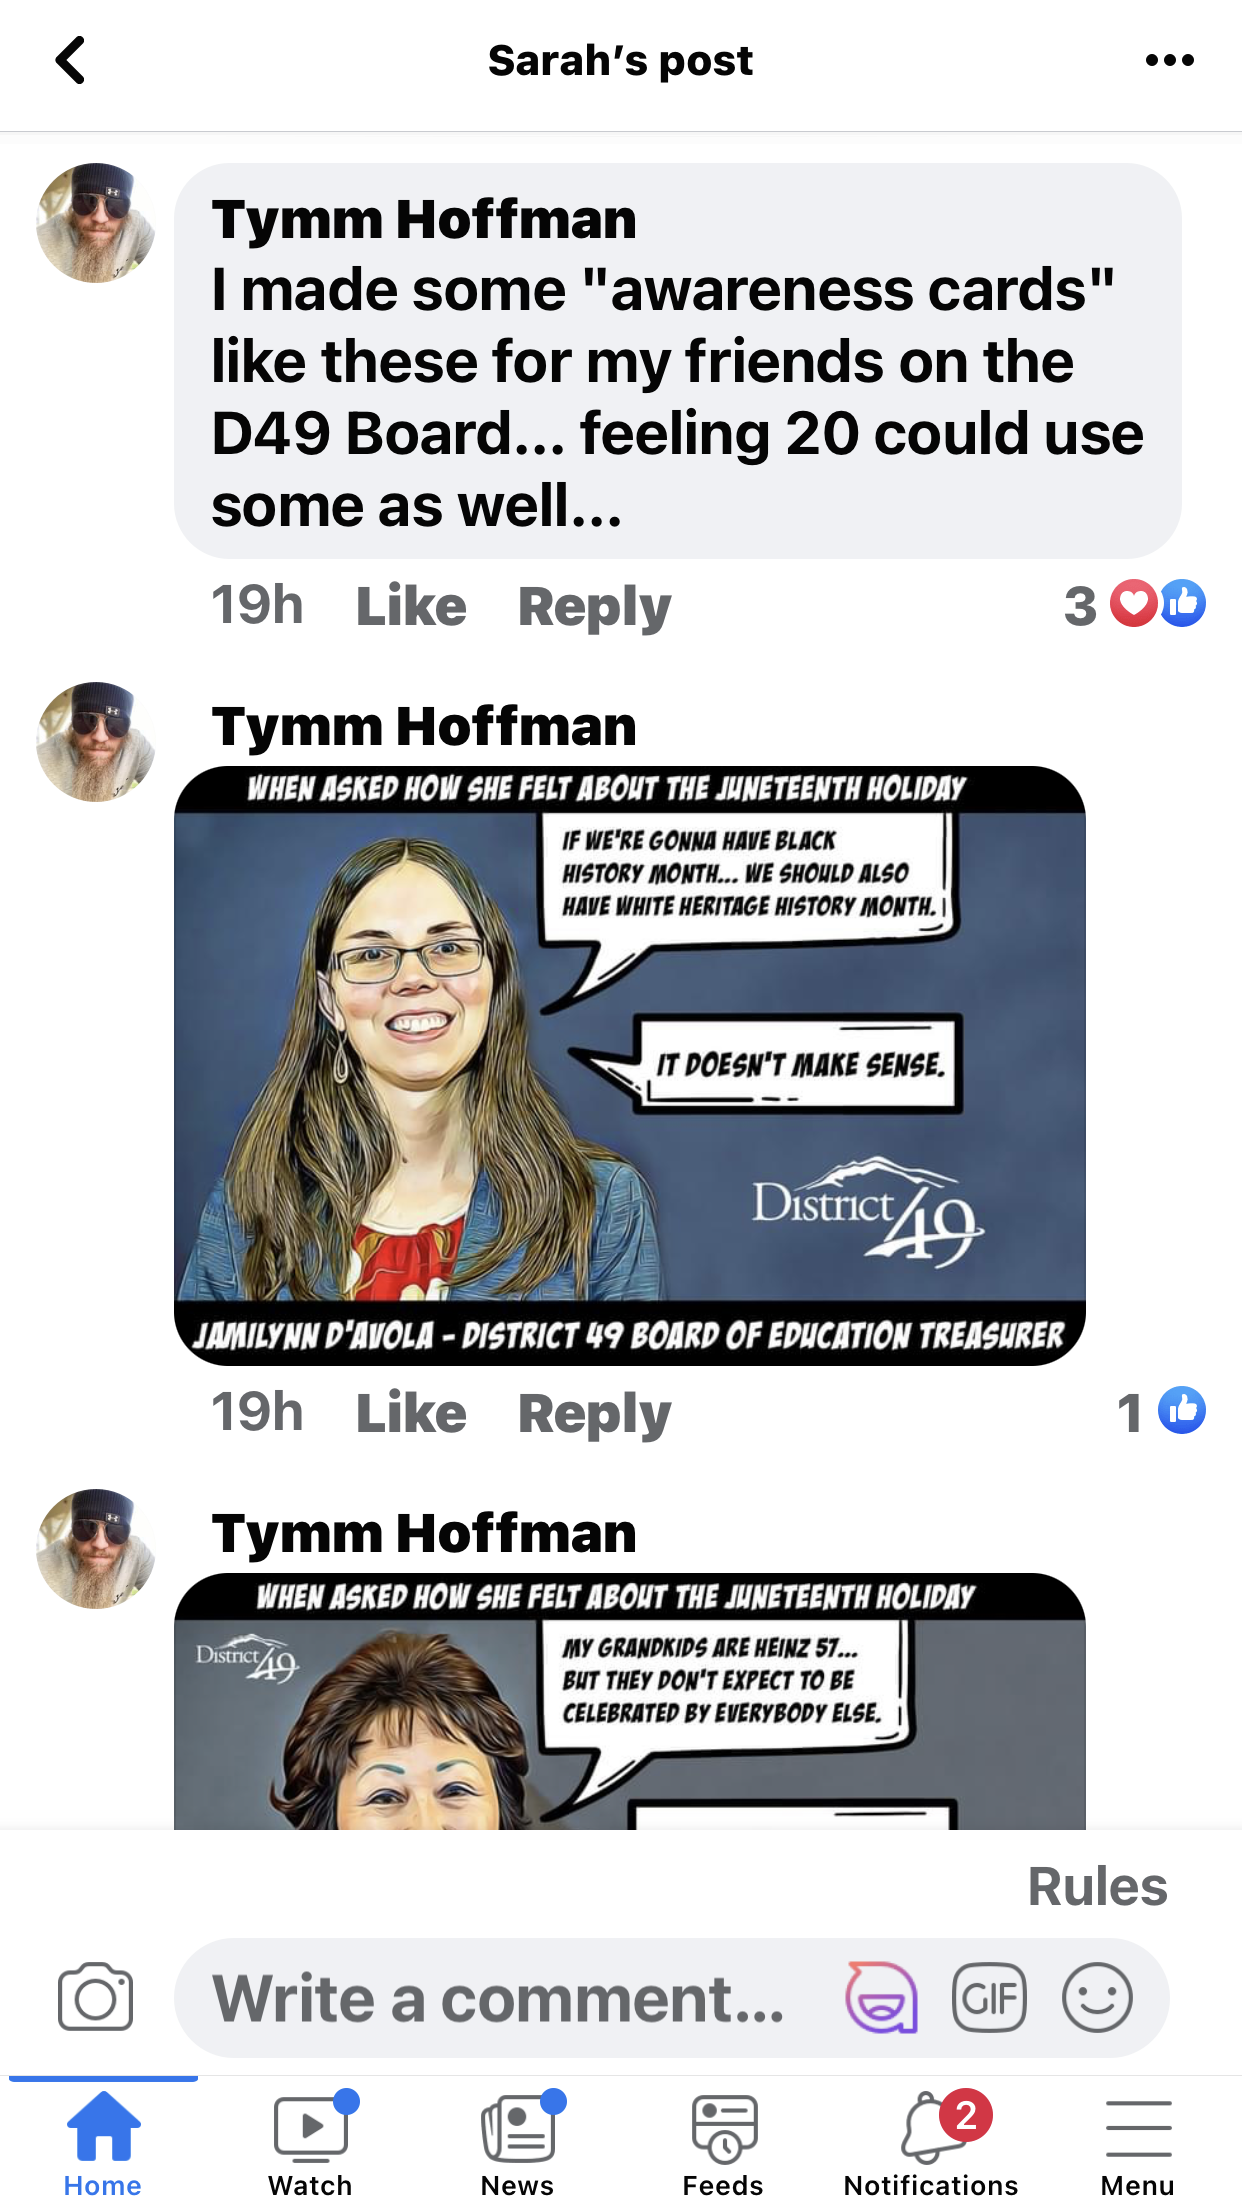Open the GIF picker
Image resolution: width=1242 pixels, height=2208 pixels.
[989, 1997]
